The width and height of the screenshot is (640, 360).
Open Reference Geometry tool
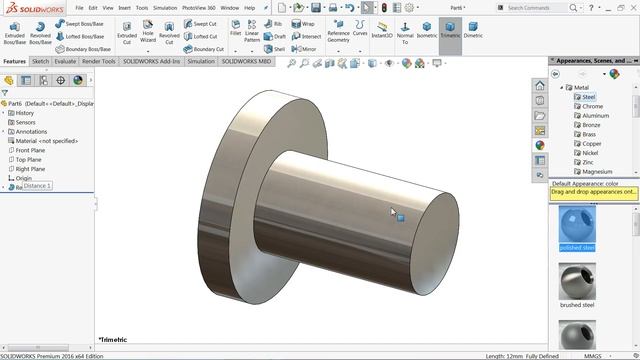[x=338, y=31]
